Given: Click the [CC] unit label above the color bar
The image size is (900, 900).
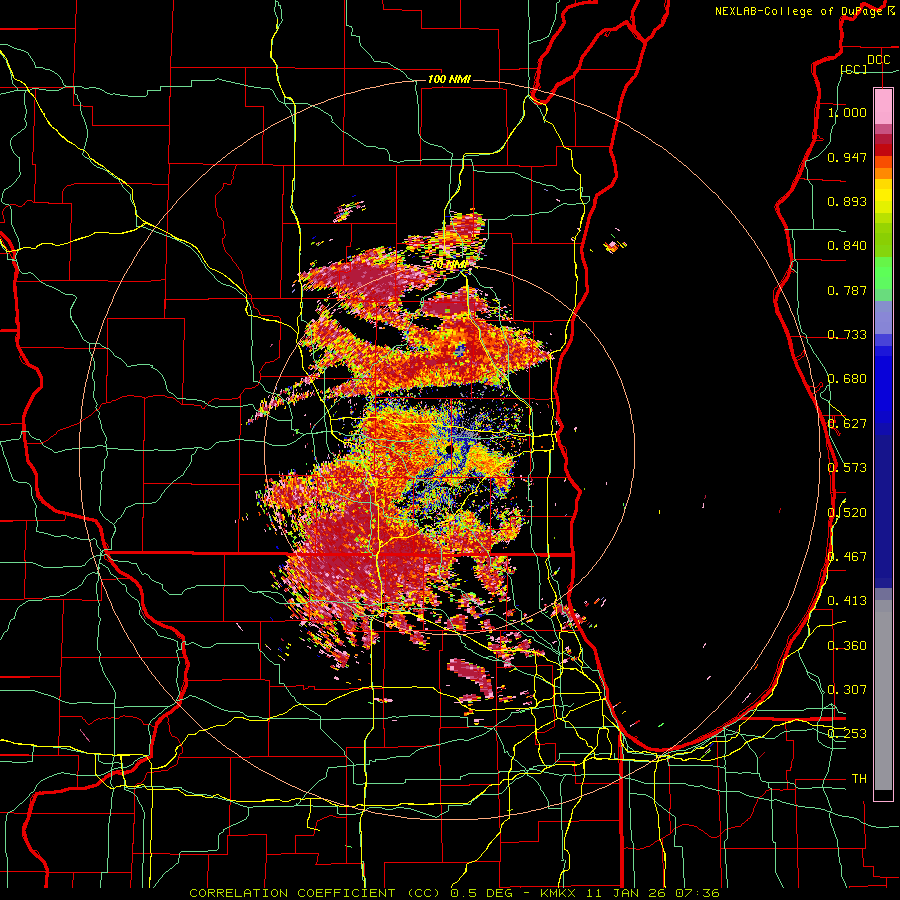Looking at the screenshot, I should click(854, 69).
